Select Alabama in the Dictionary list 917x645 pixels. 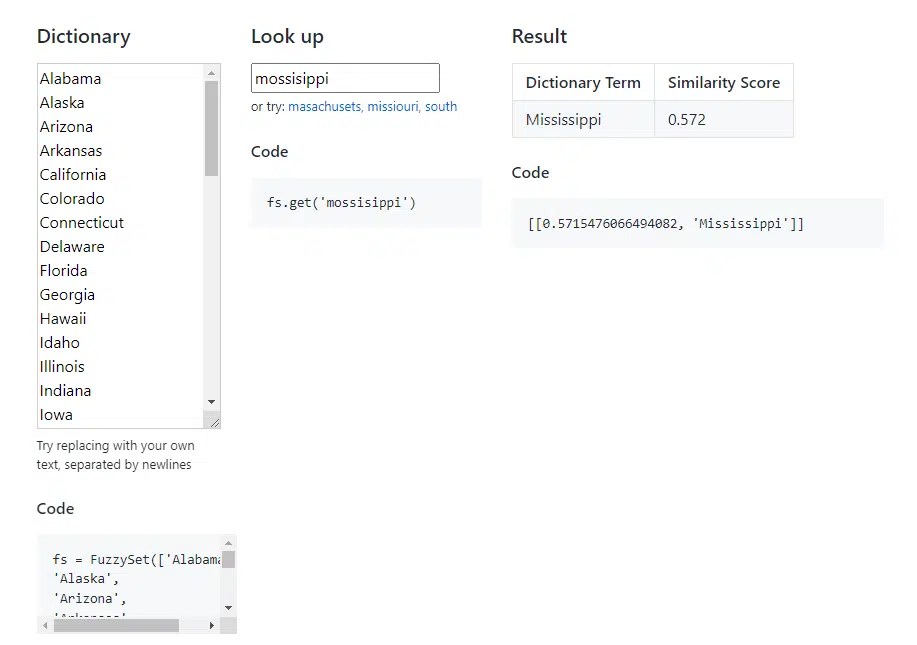(x=70, y=78)
